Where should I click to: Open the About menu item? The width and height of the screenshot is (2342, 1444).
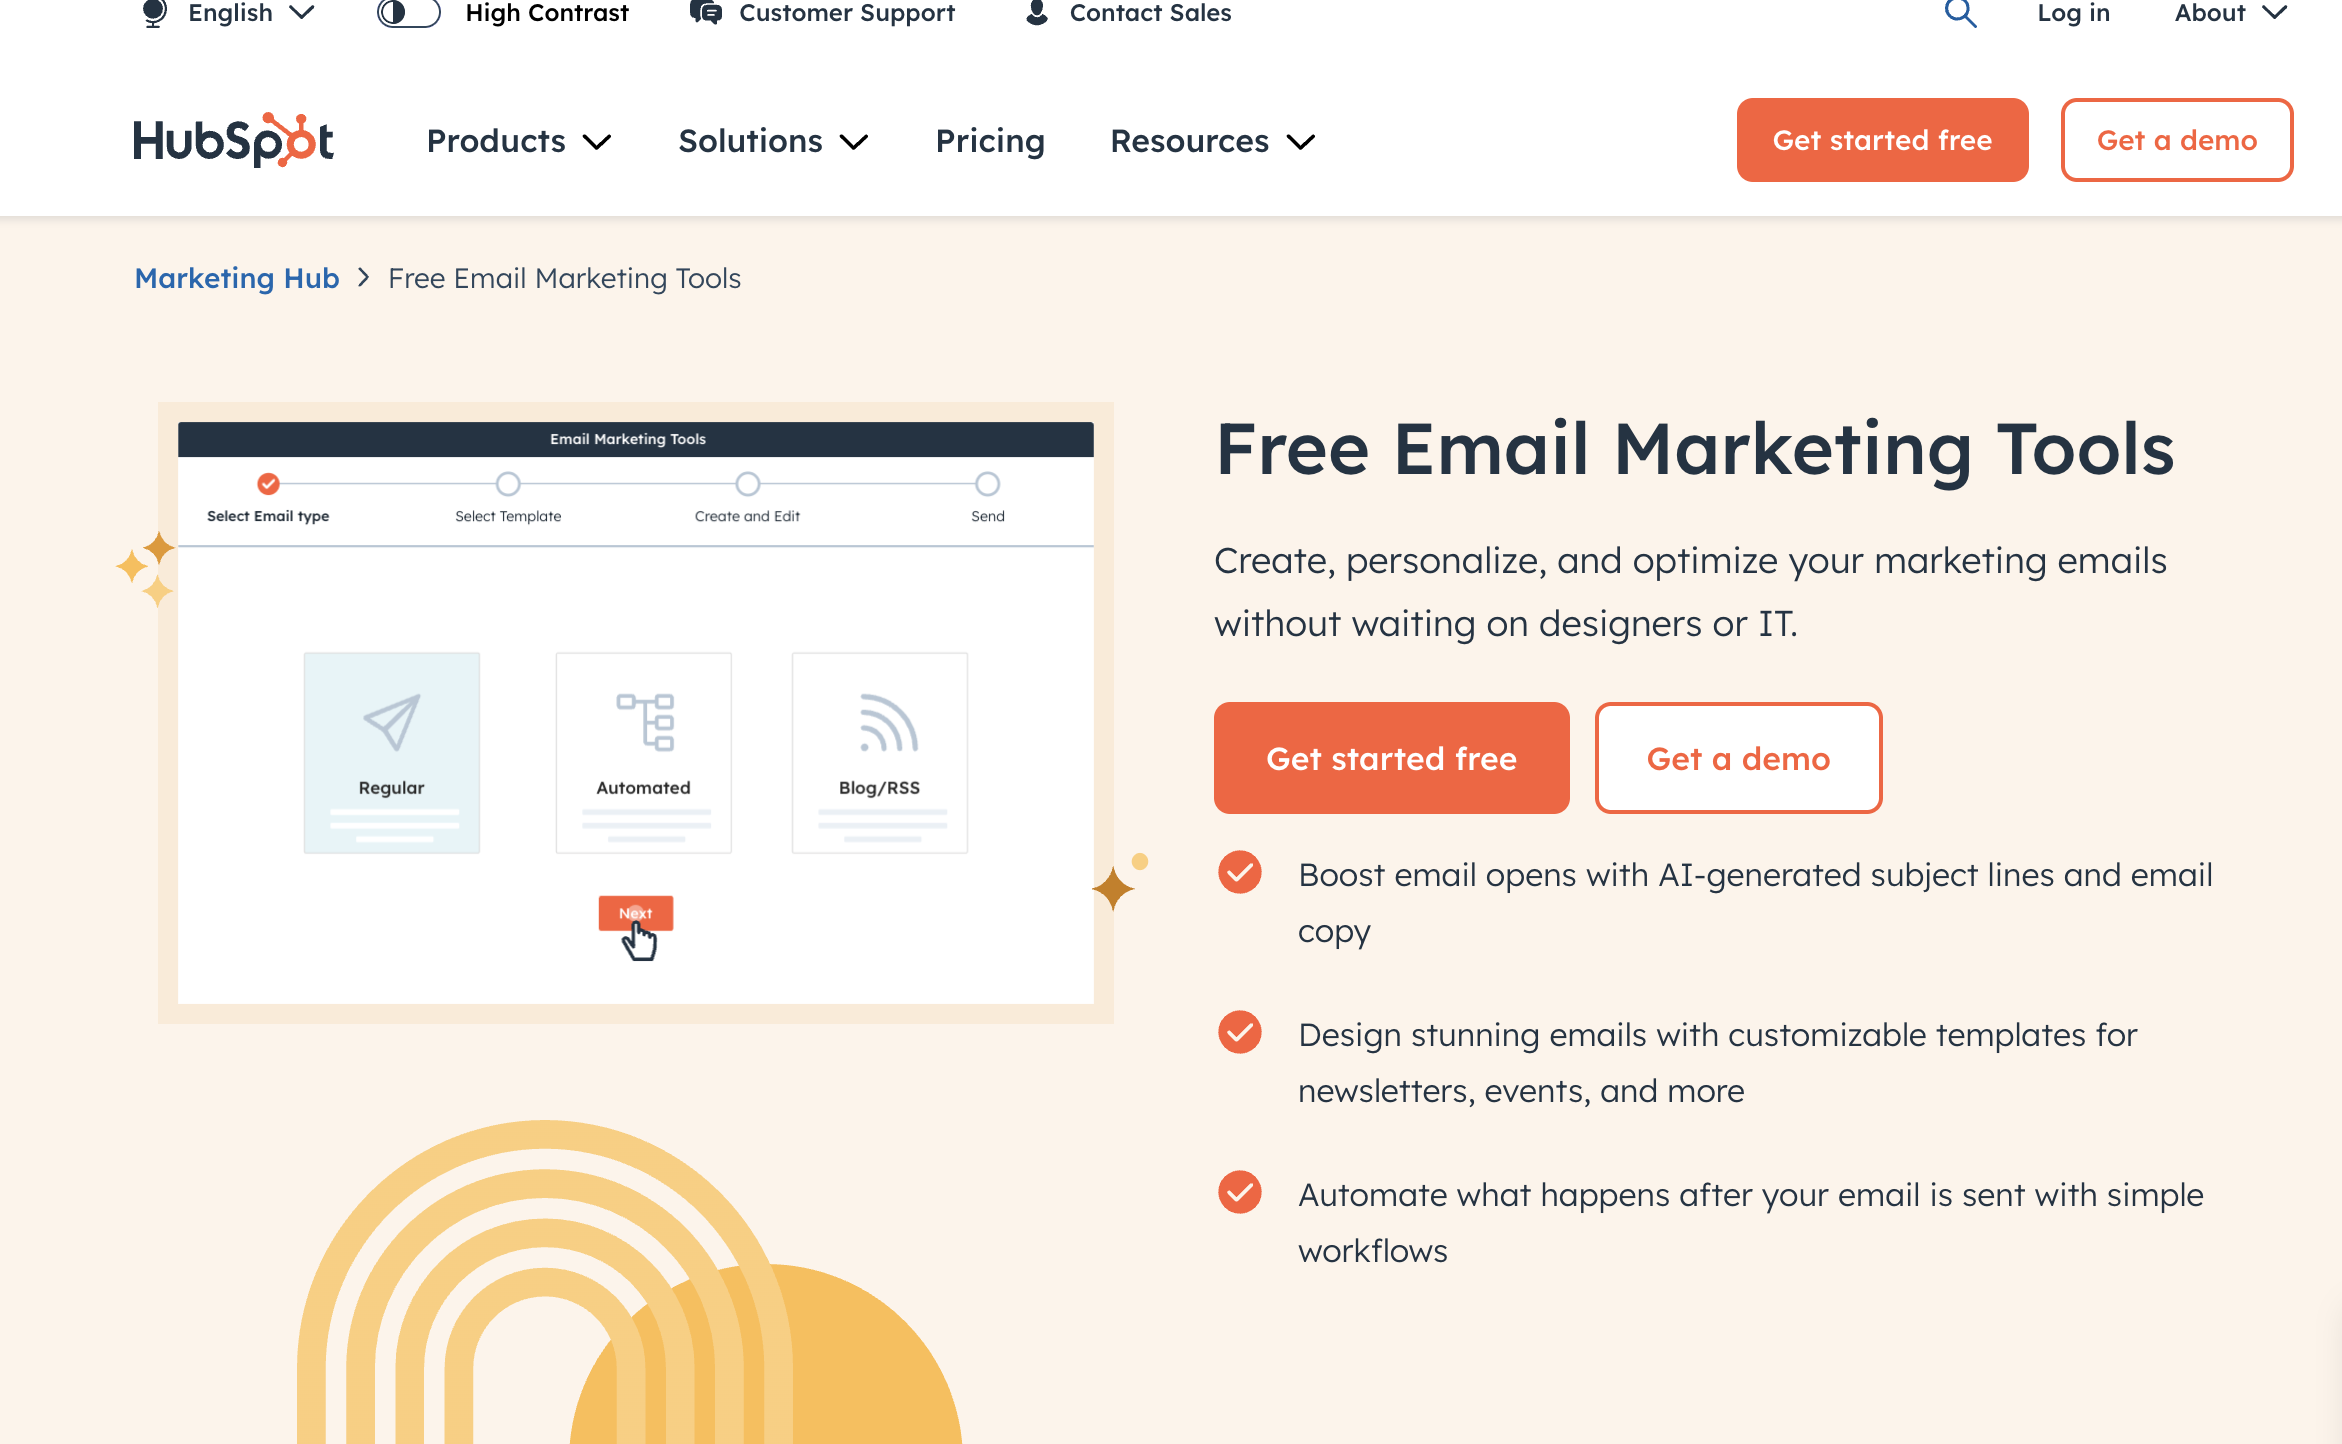pyautogui.click(x=2228, y=15)
